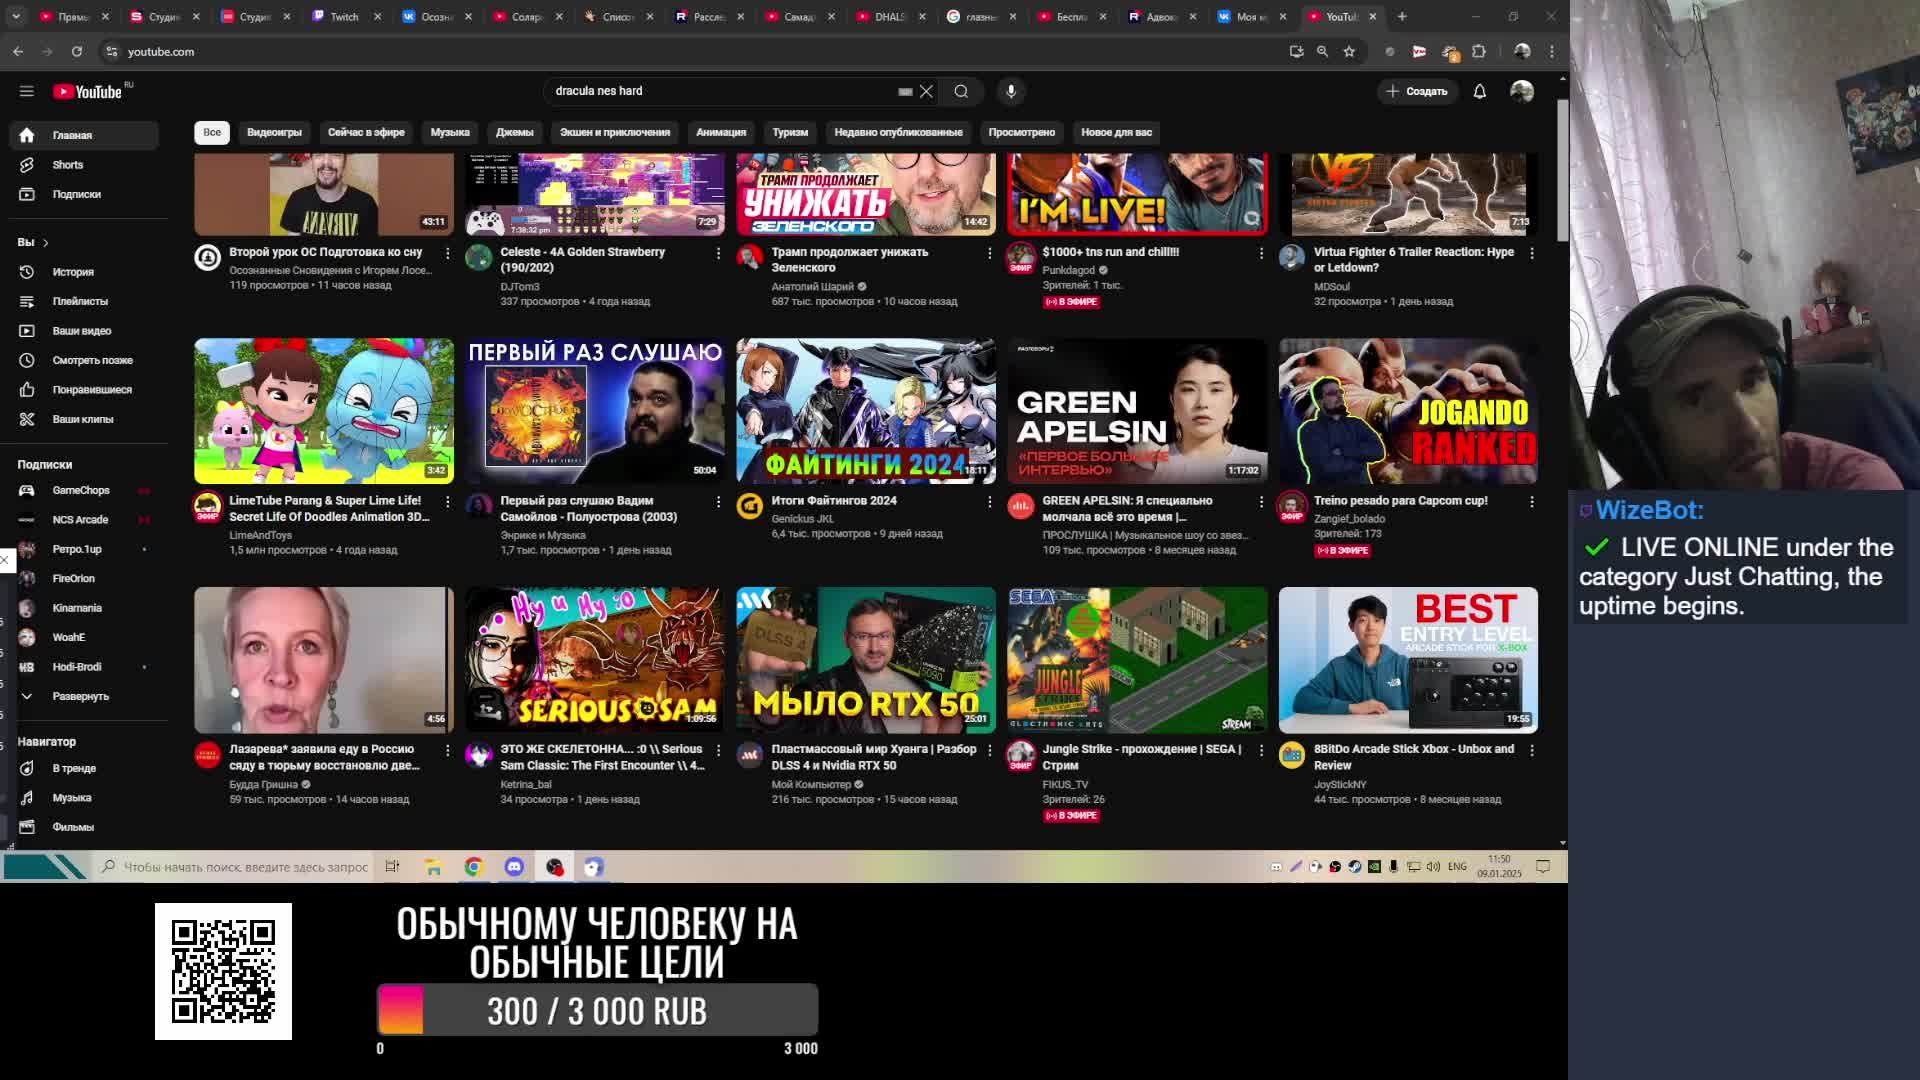Expand subscriptions list with Развернуть
The width and height of the screenshot is (1920, 1080).
pos(80,696)
